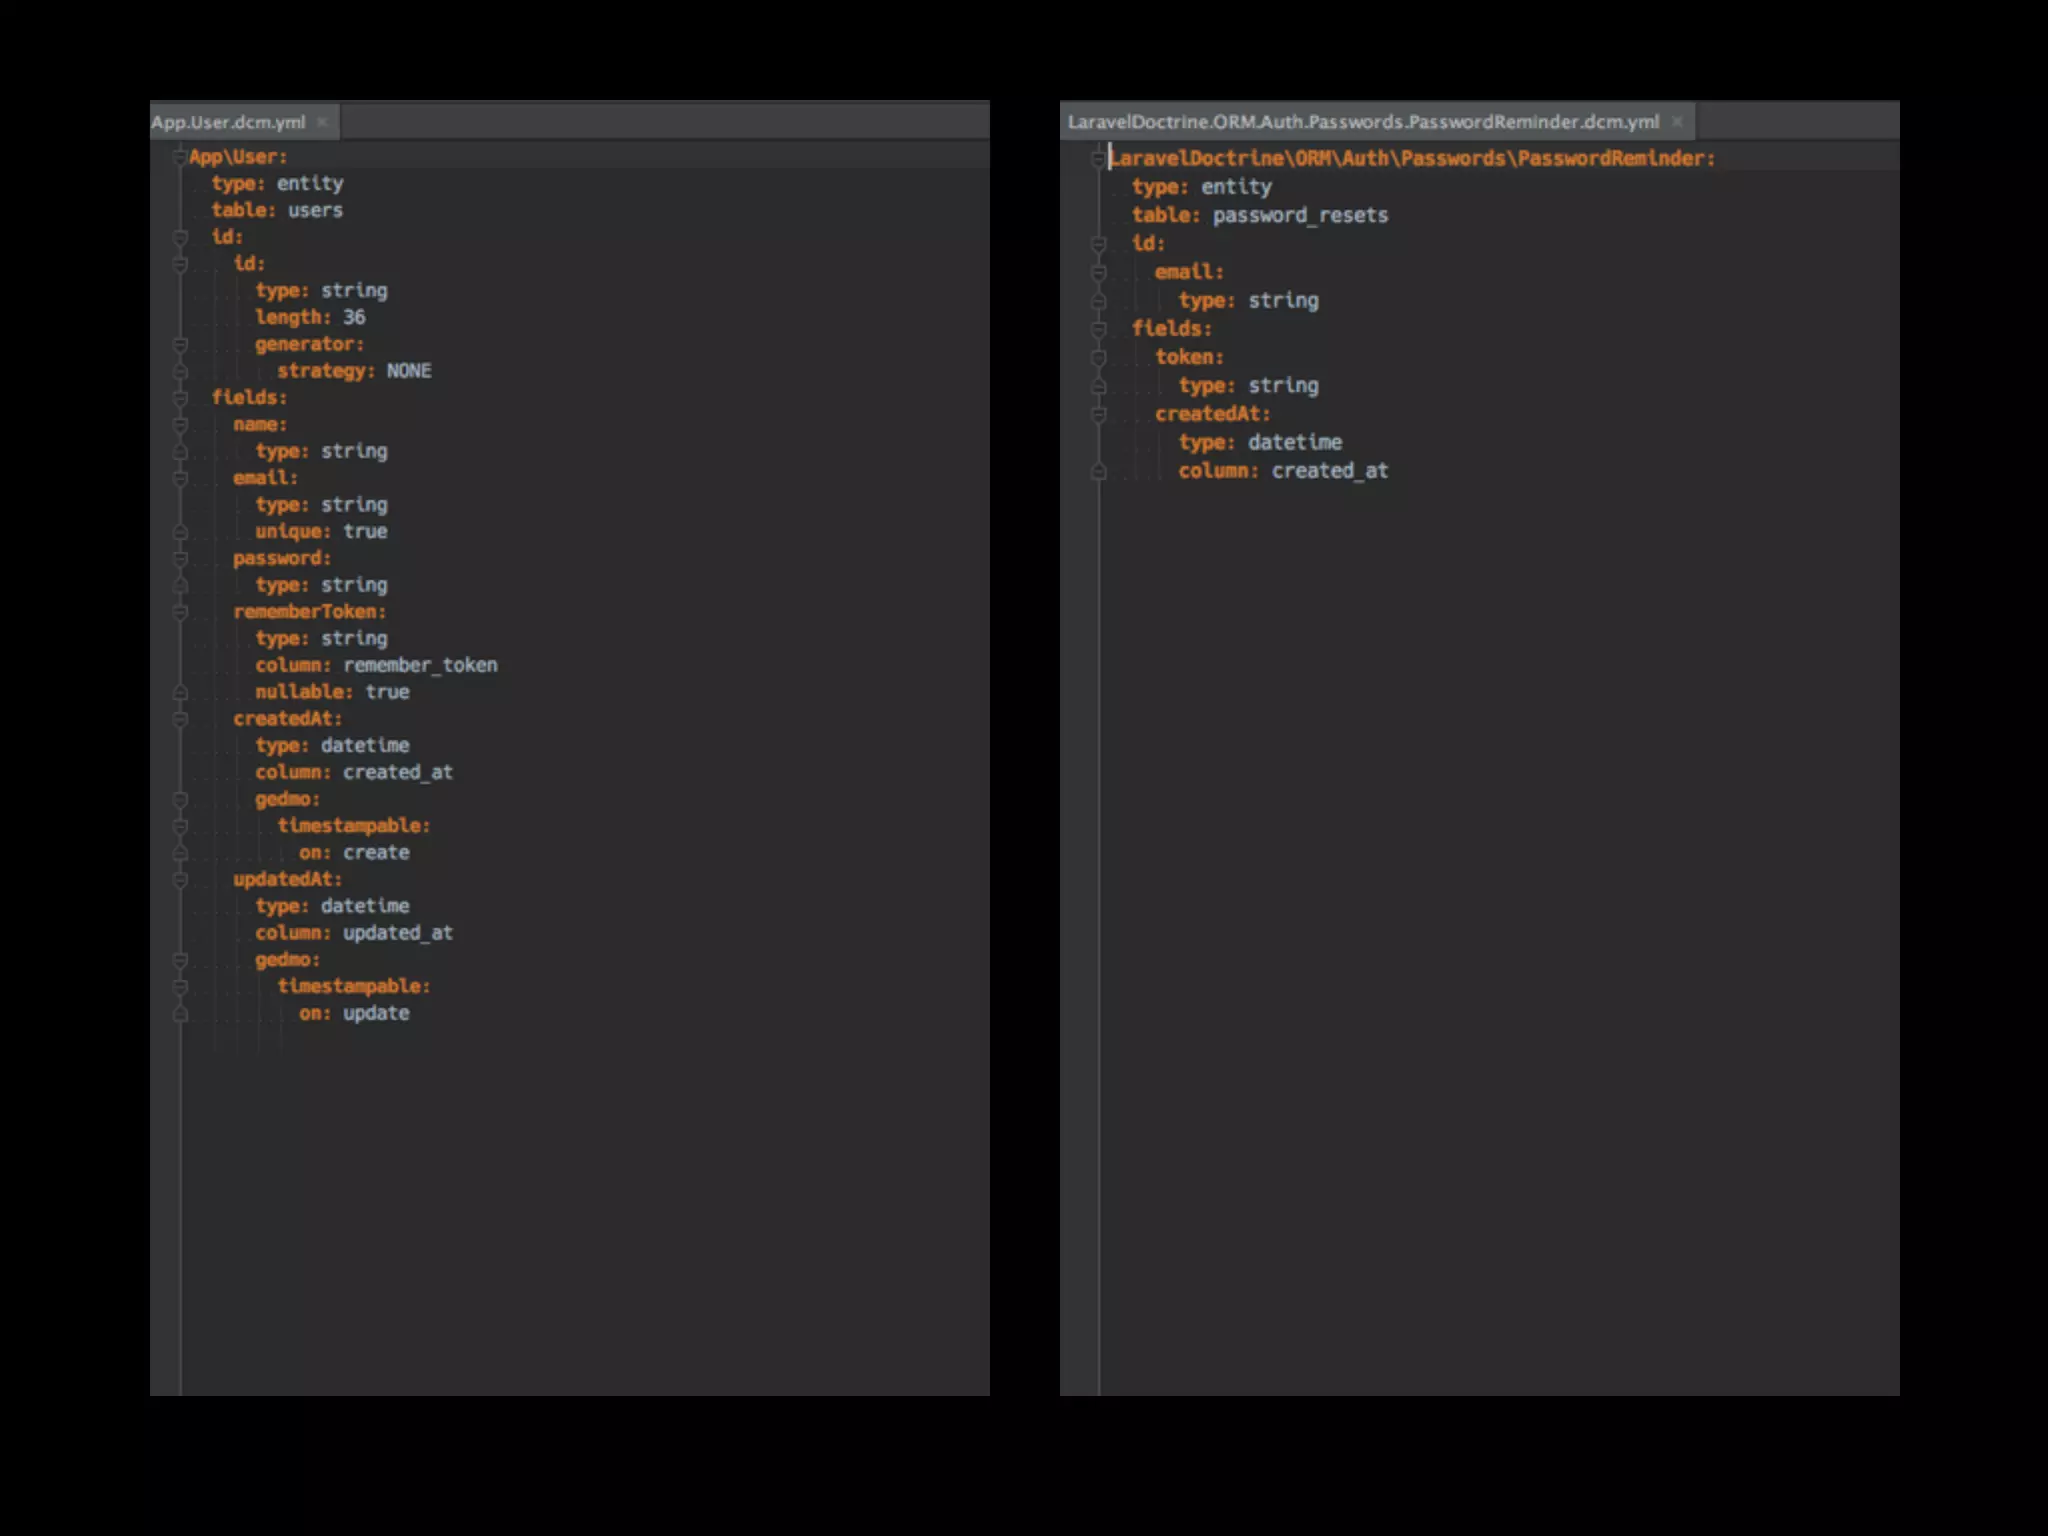This screenshot has width=2048, height=1536.
Task: Close the PasswordReminder.dcm.yml tab
Action: tap(1678, 122)
